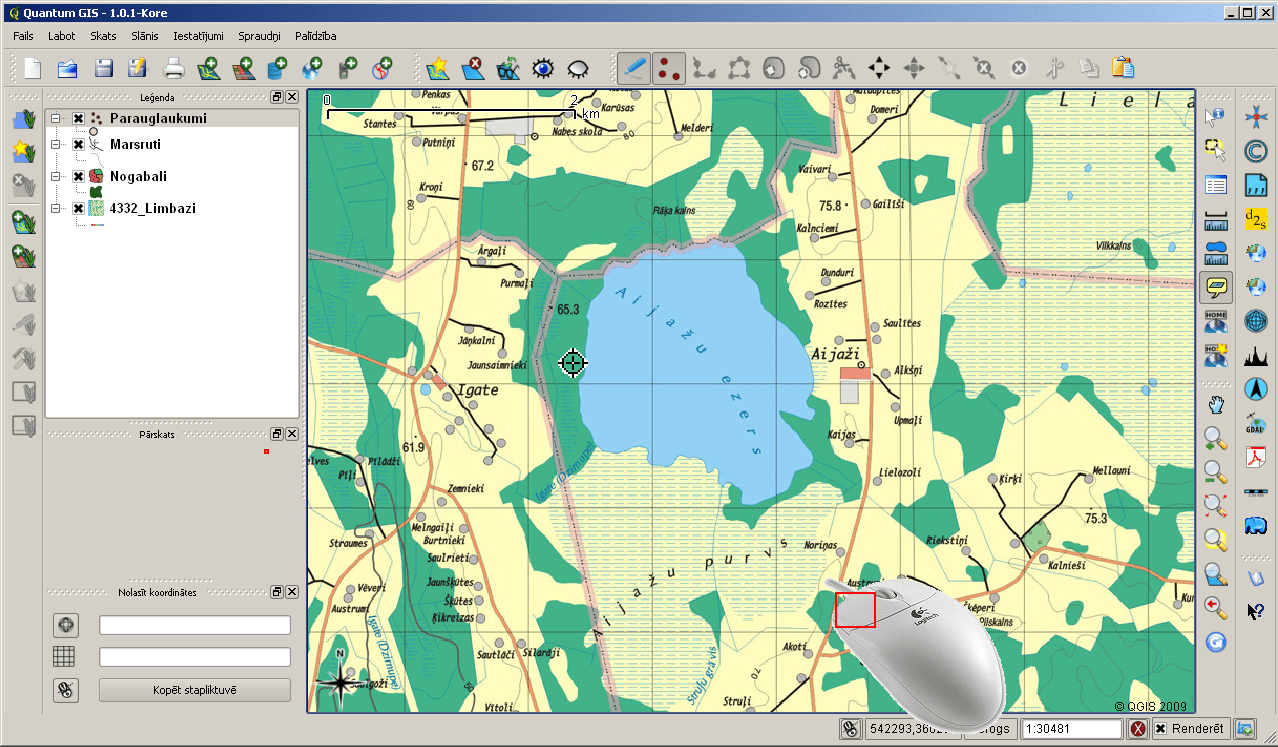Save the project with floppy icon
This screenshot has width=1278, height=747.
(103, 68)
